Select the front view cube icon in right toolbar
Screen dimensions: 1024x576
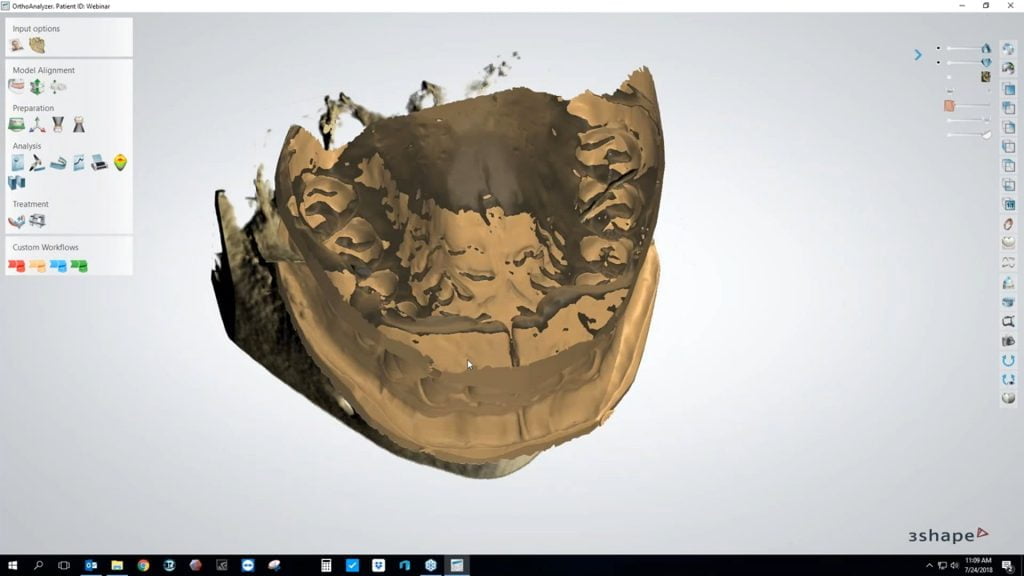pyautogui.click(x=1008, y=90)
